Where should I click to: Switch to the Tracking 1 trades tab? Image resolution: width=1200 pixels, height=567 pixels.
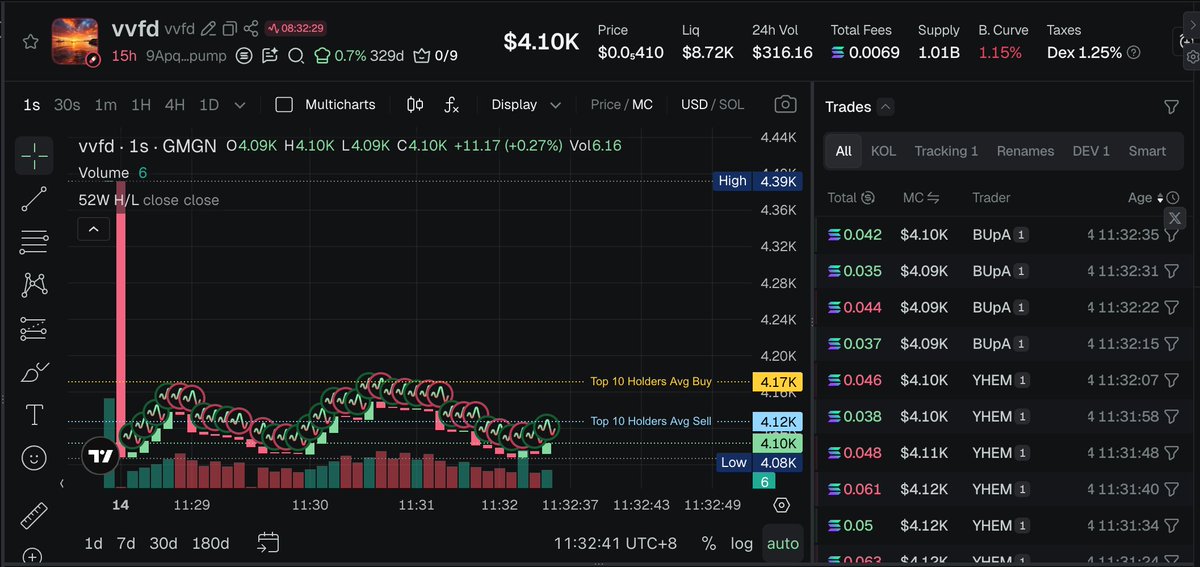[946, 151]
